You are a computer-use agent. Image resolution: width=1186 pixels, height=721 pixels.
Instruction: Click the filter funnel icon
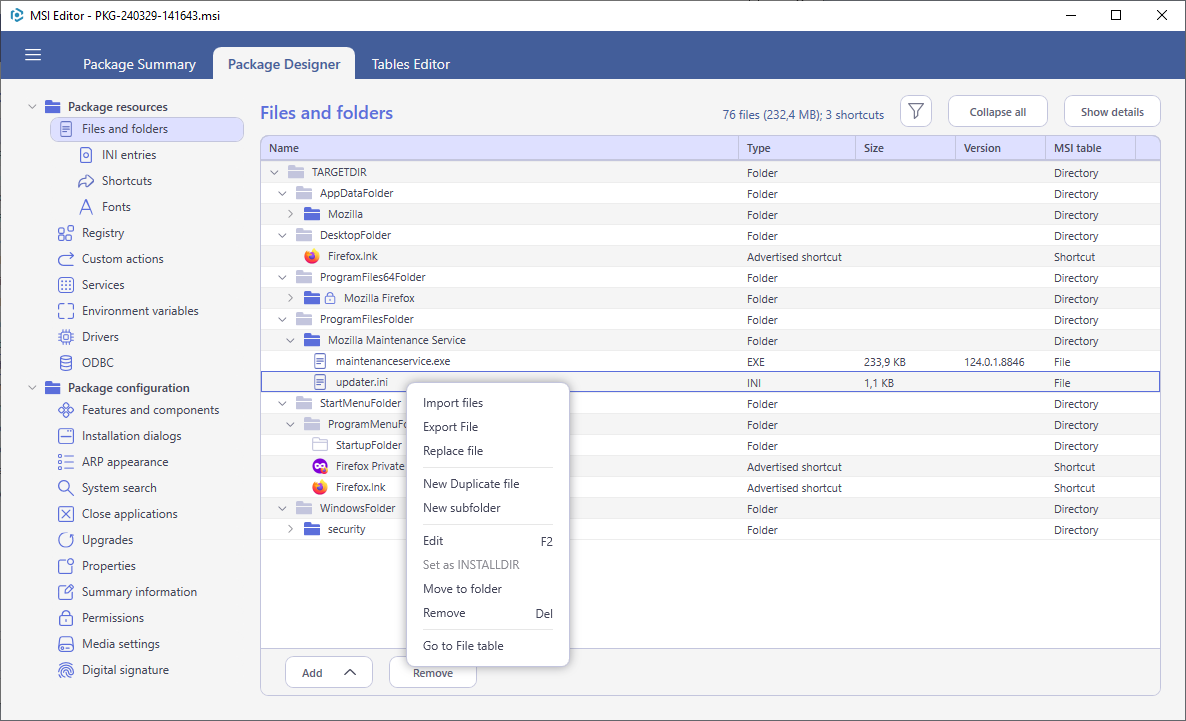[x=916, y=112]
